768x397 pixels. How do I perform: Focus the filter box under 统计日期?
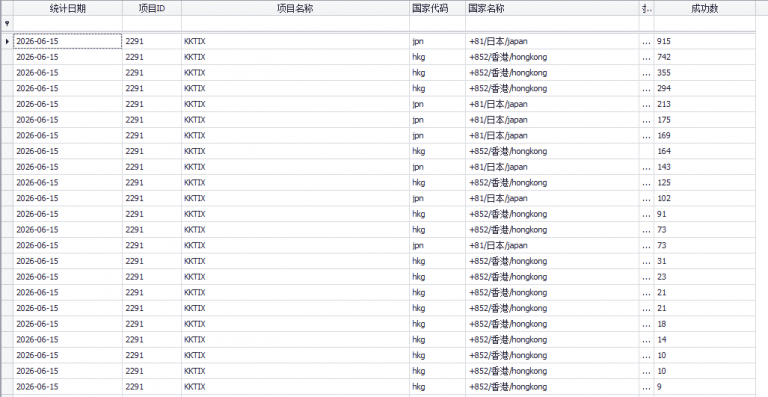(68, 23)
